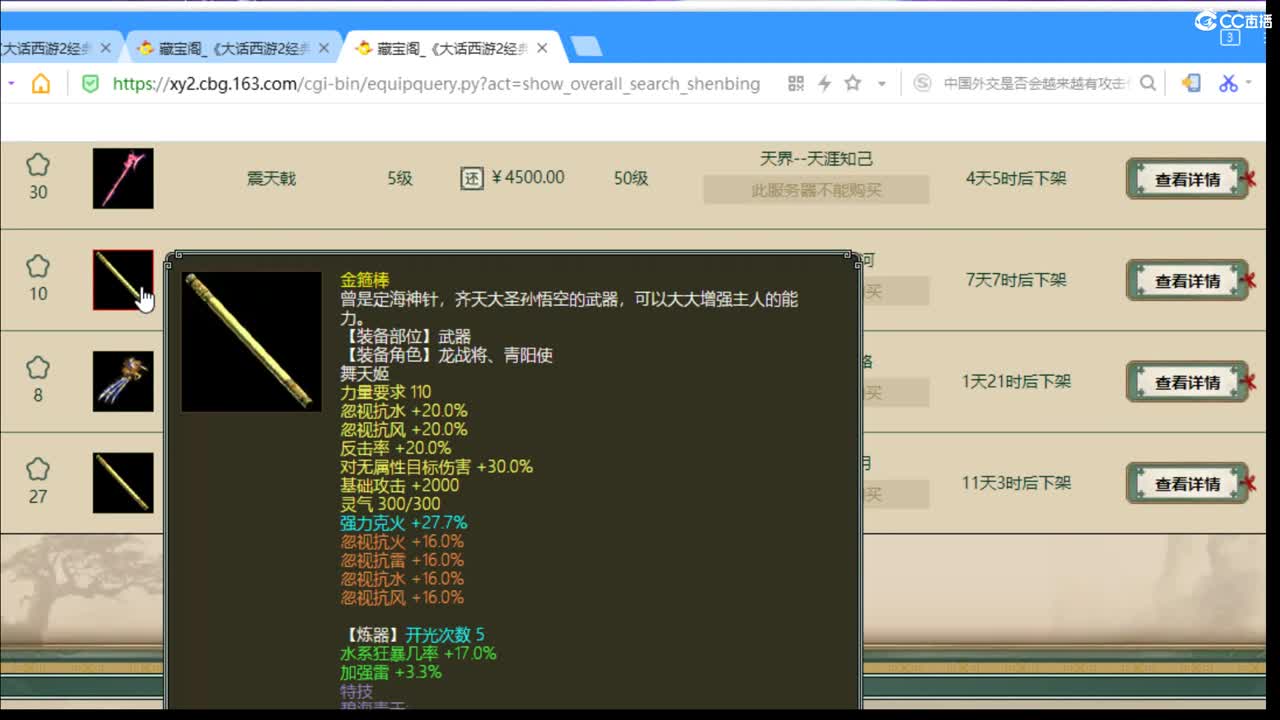1280x720 pixels.
Task: Click the 强力克火 +27.7% attribute line
Action: pyautogui.click(x=404, y=523)
